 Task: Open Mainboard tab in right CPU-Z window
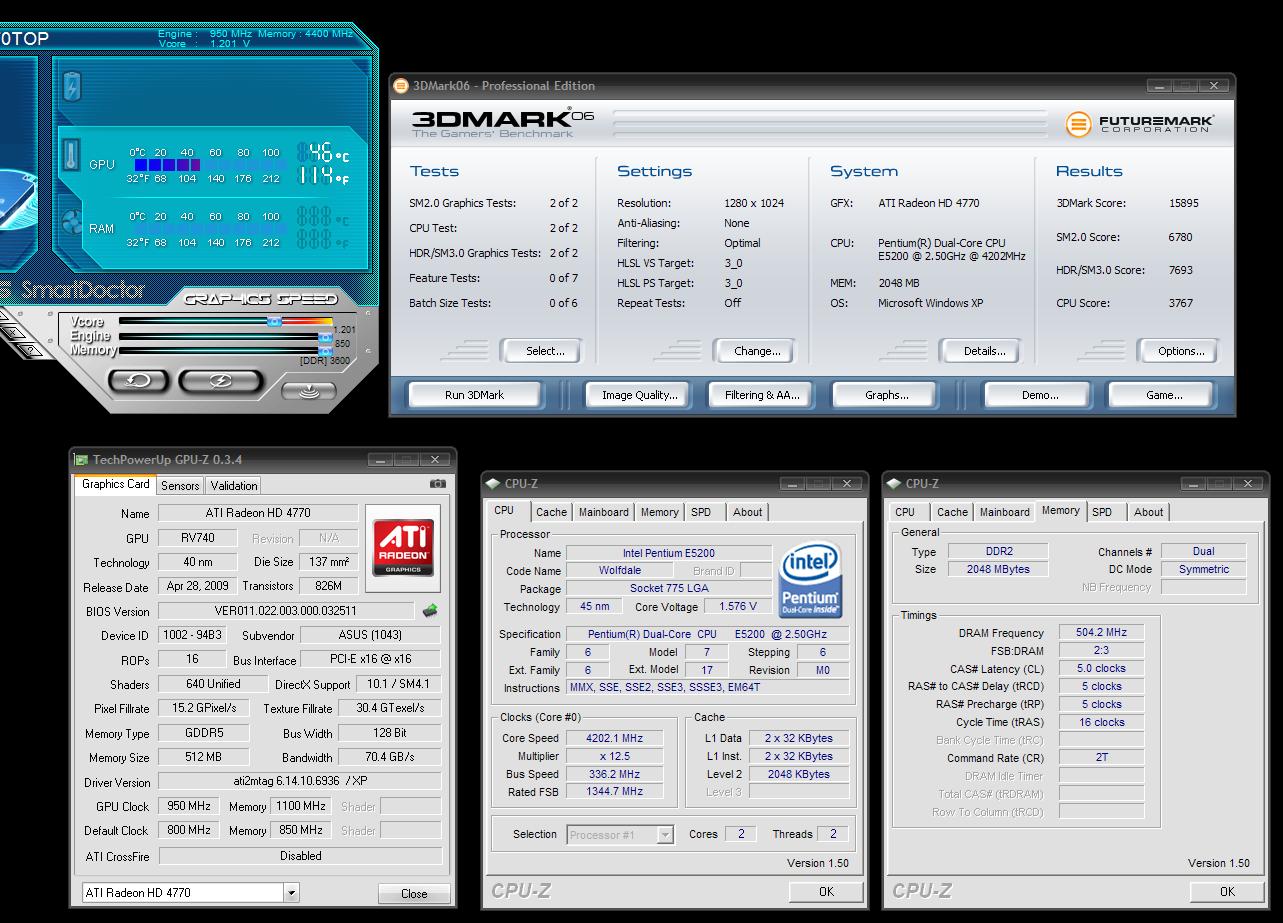pyautogui.click(x=1005, y=512)
